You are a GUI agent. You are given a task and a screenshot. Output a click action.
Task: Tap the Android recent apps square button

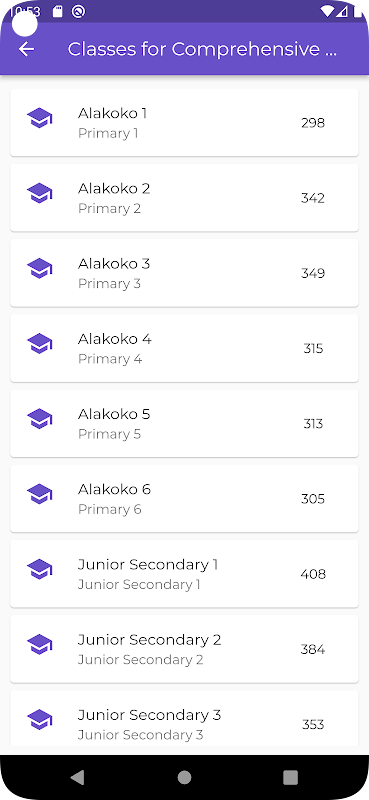(x=290, y=777)
